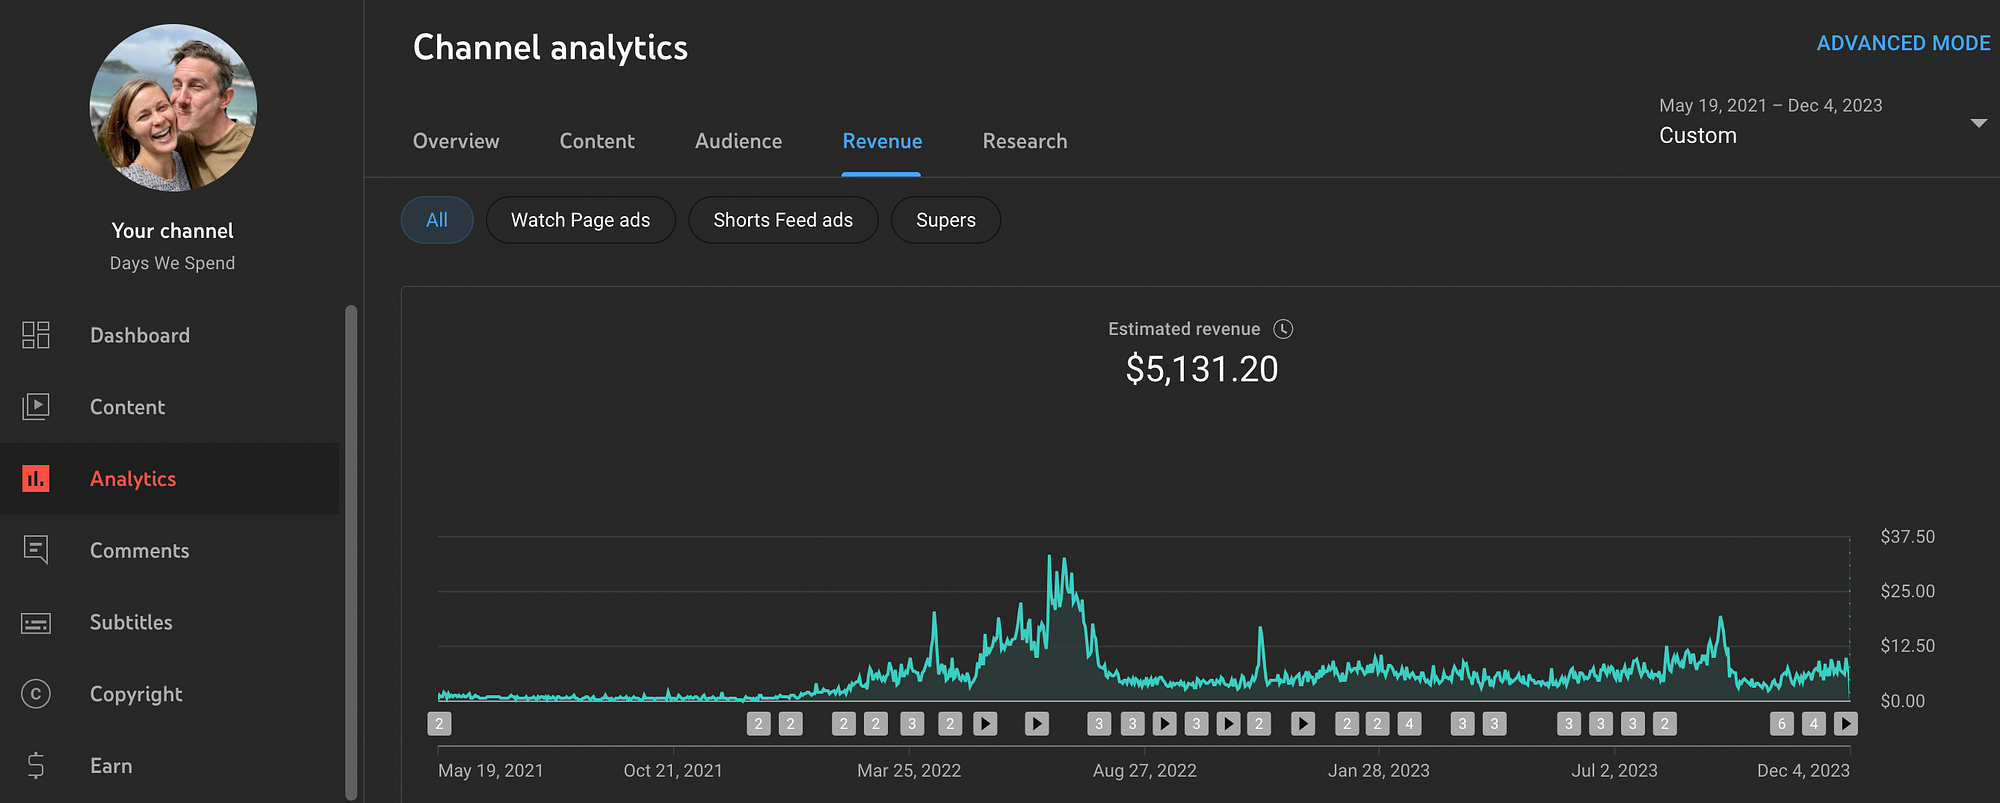This screenshot has height=803, width=2000.
Task: Switch to the Audience tab
Action: tap(739, 141)
